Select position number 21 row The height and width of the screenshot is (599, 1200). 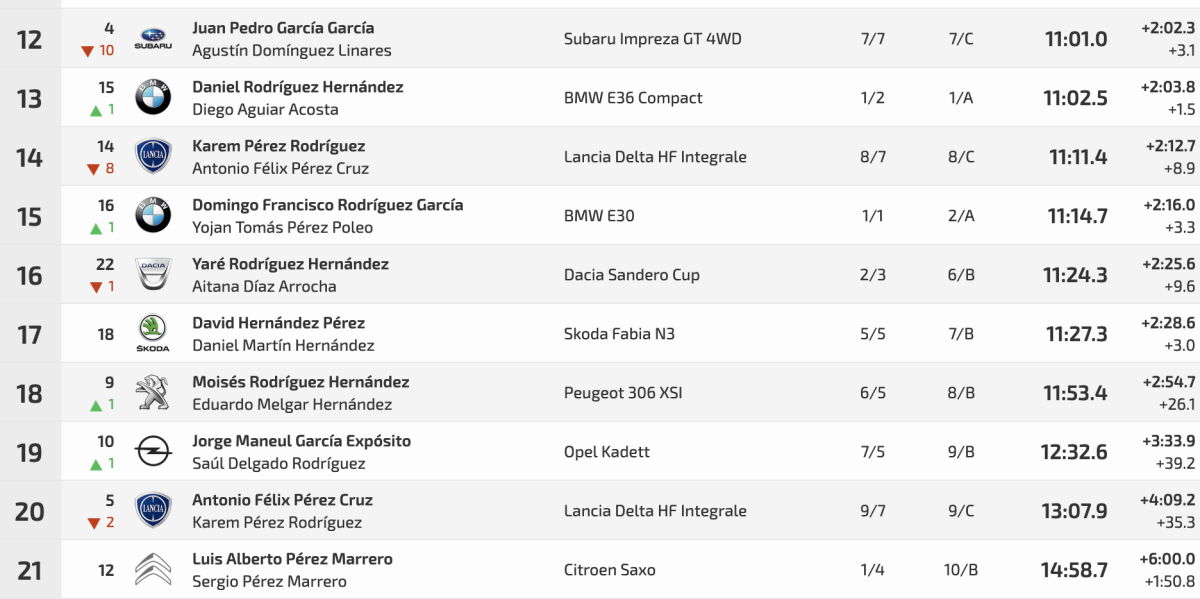pos(30,570)
